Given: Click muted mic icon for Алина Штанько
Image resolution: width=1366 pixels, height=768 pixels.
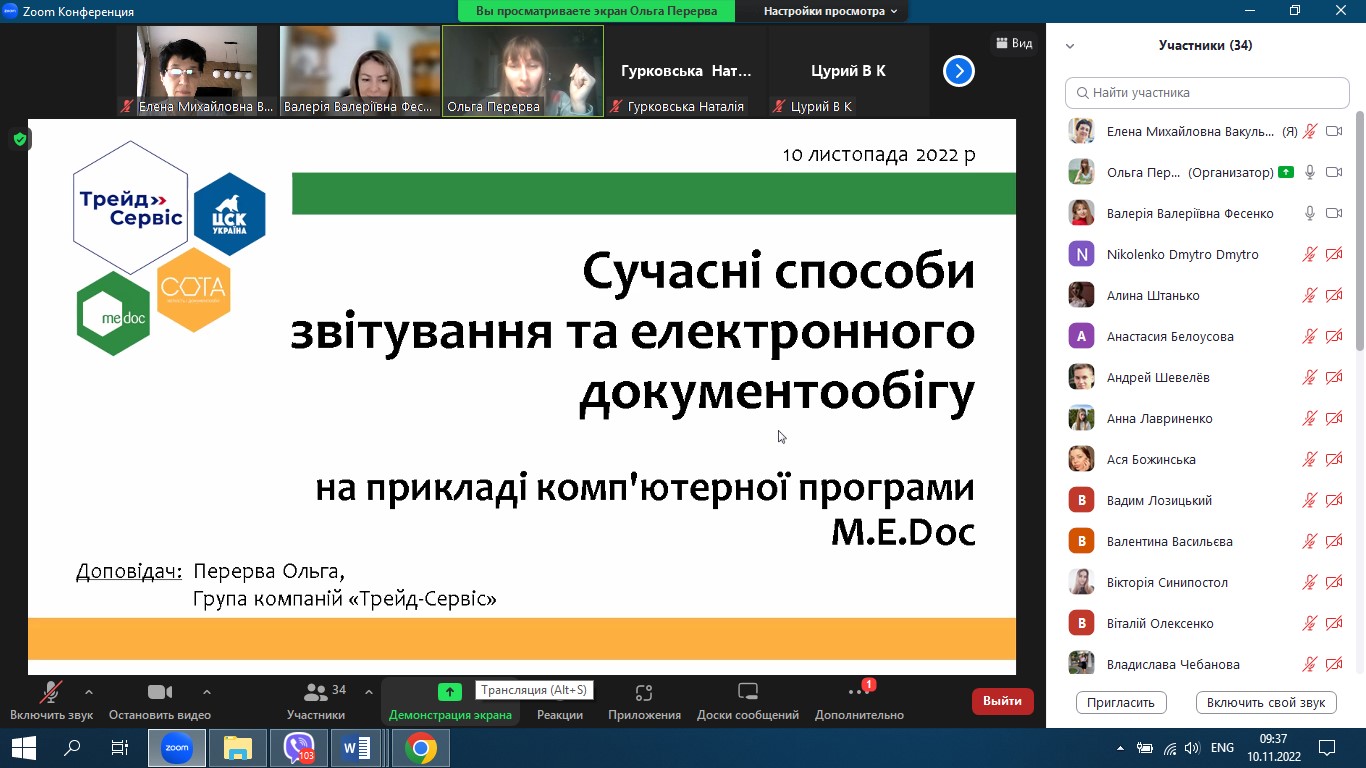Looking at the screenshot, I should pos(1310,295).
